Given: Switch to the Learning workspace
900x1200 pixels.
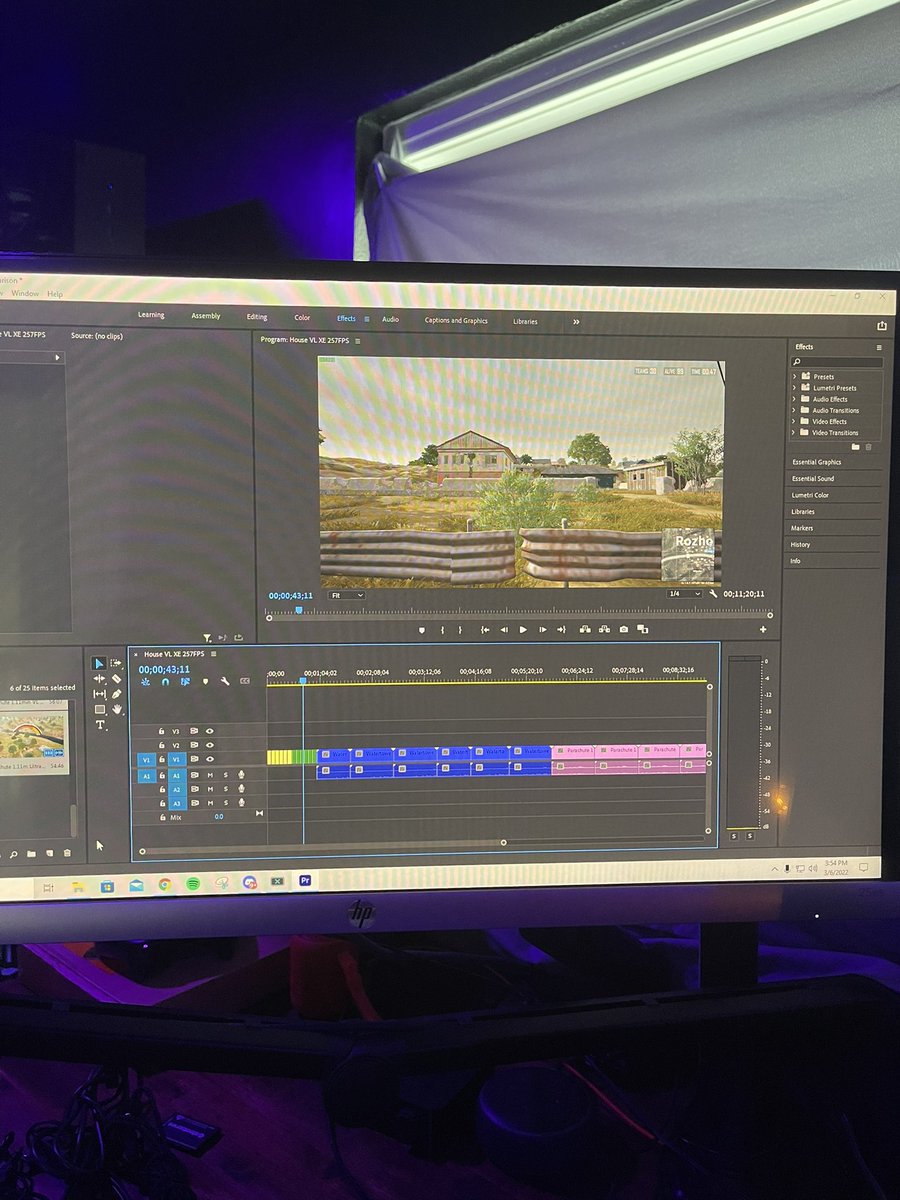Looking at the screenshot, I should 151,315.
